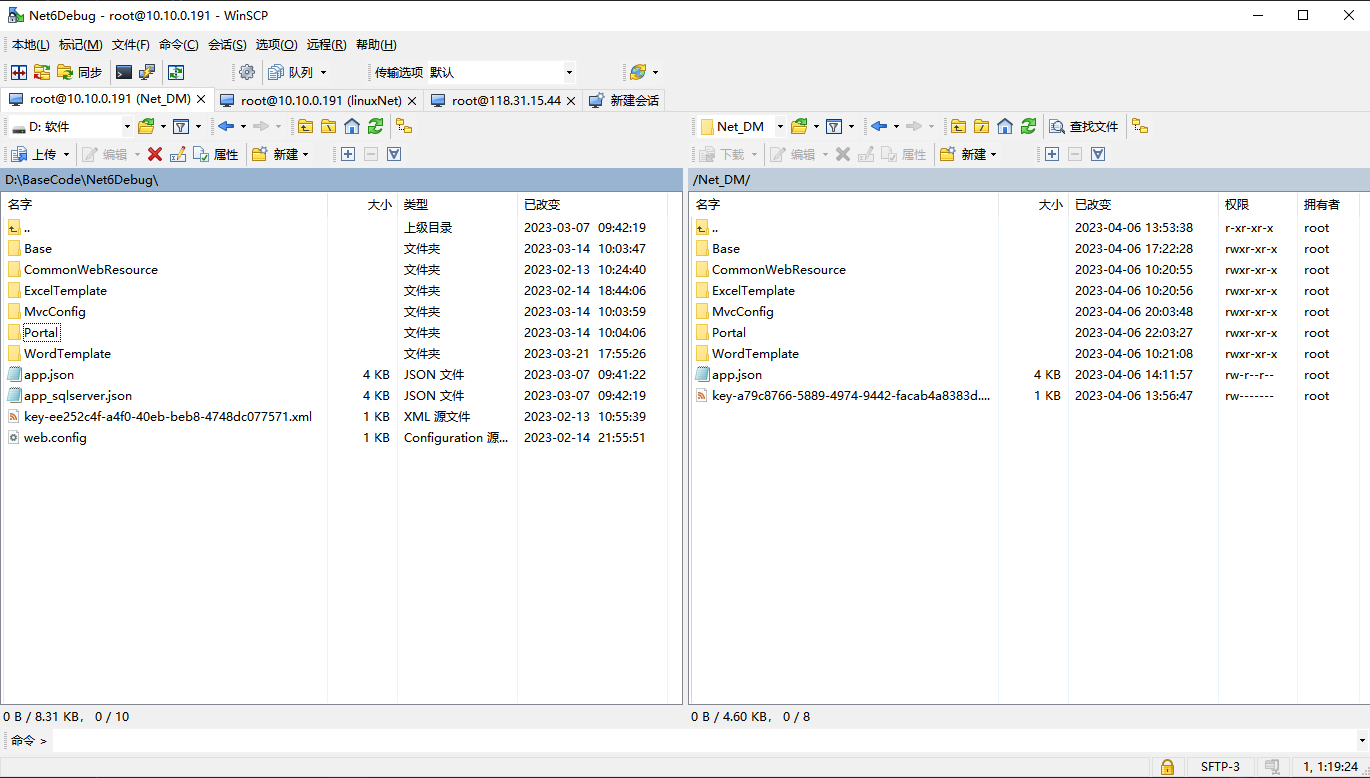Open the 标记(M) menu
1370x778 pixels.
(x=81, y=45)
